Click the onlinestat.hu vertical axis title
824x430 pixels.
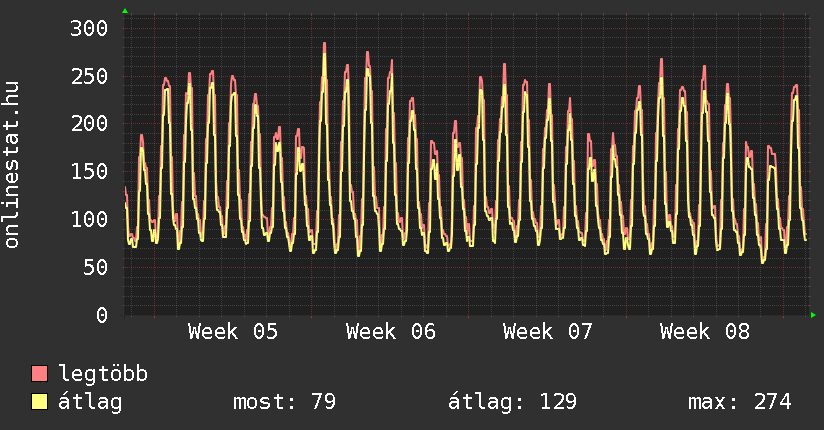pyautogui.click(x=13, y=166)
